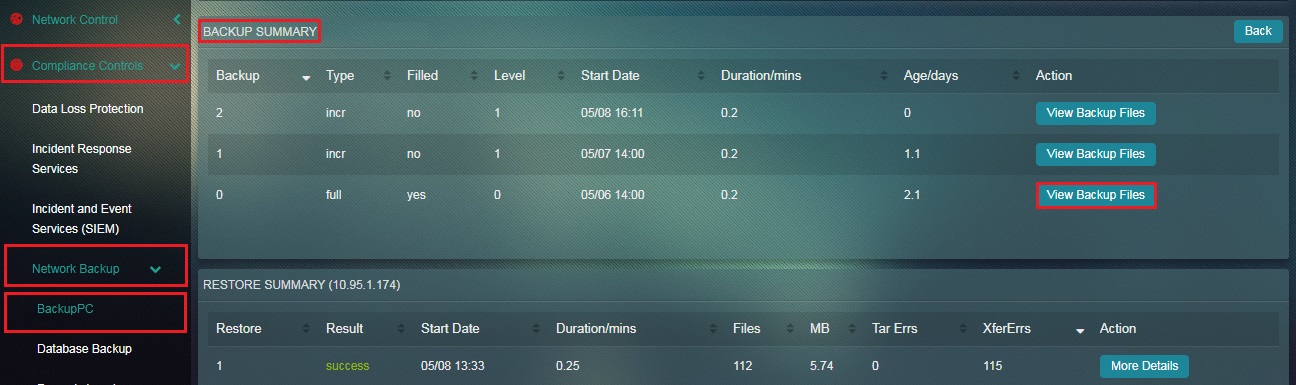
Task: Open Incident Response Services item
Action: tap(82, 159)
